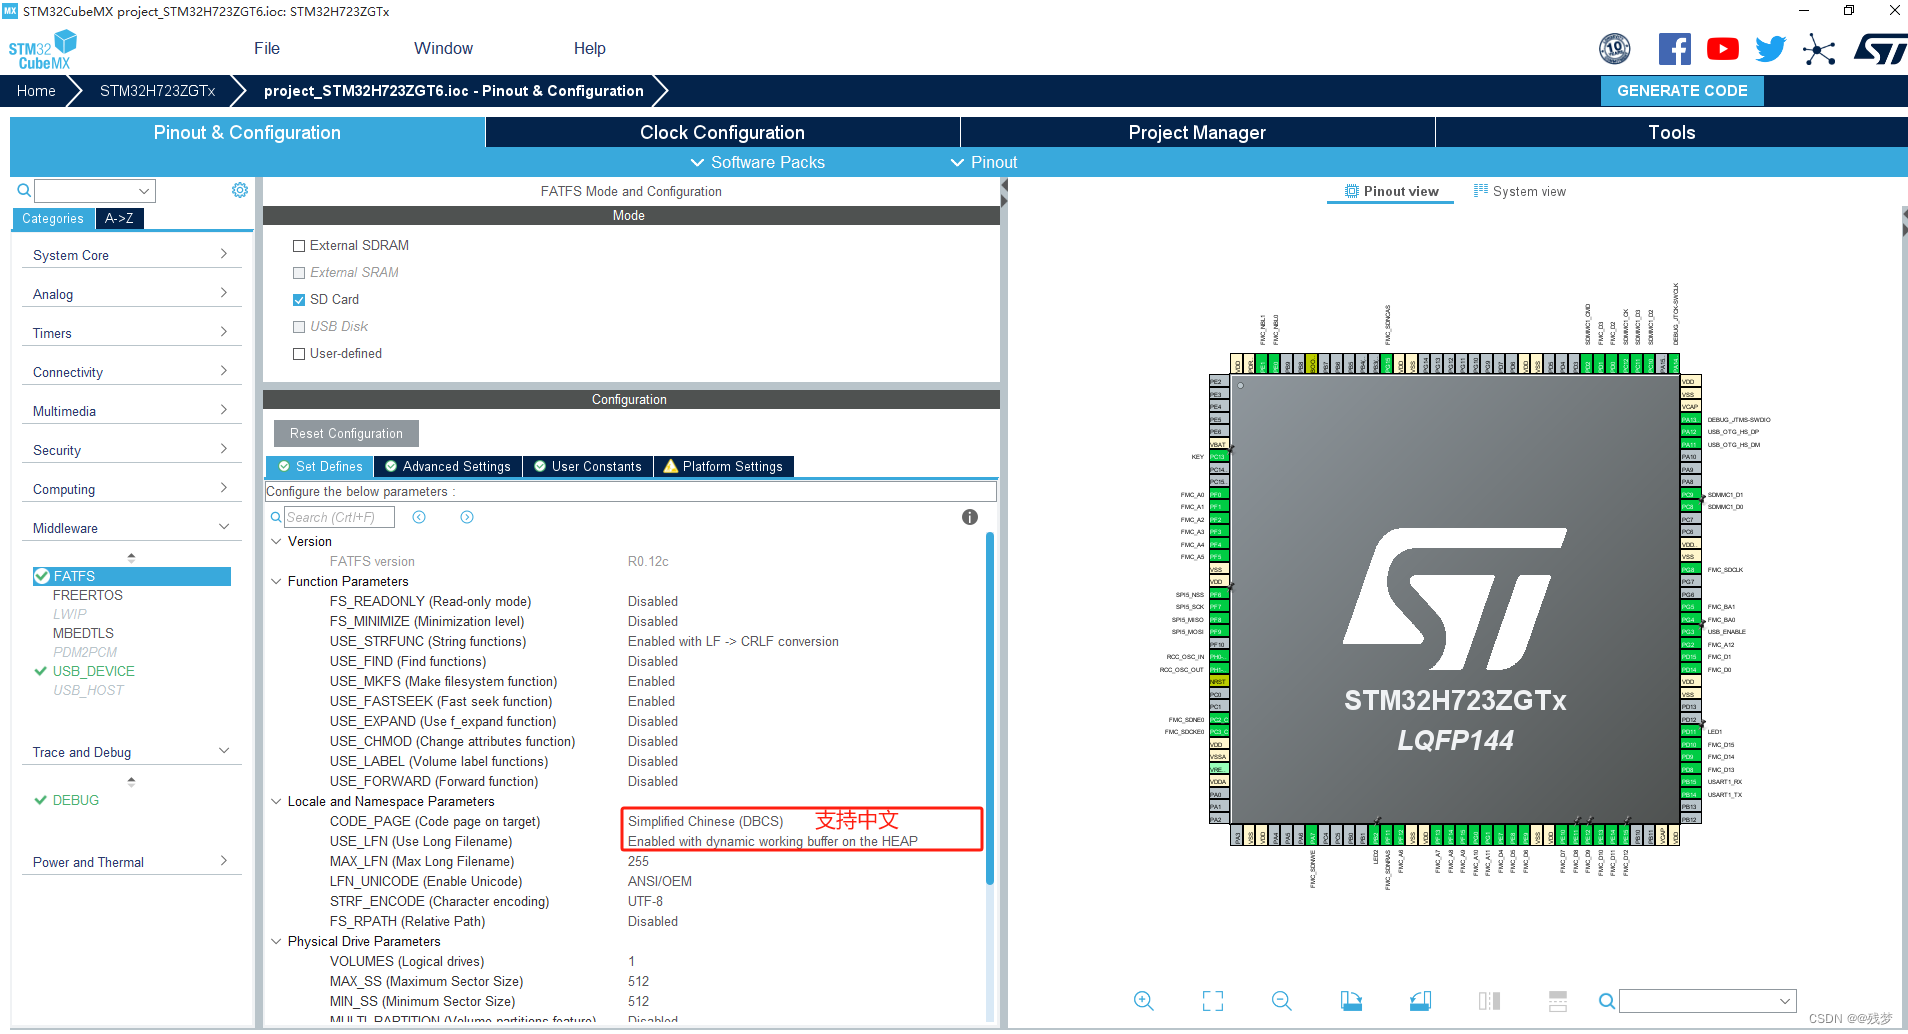The image size is (1908, 1034).
Task: Open the pin search combo box
Action: [x=1708, y=1001]
